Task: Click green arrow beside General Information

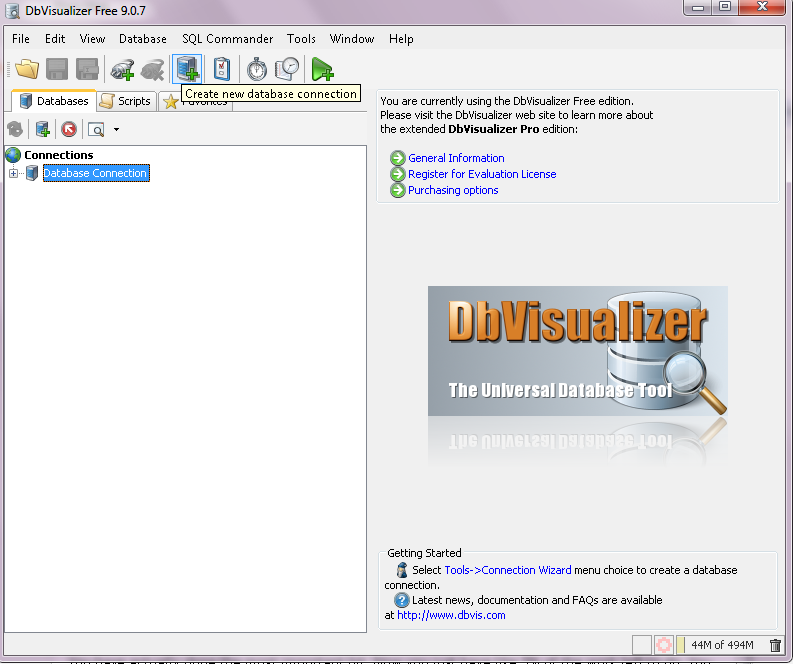Action: pyautogui.click(x=398, y=158)
